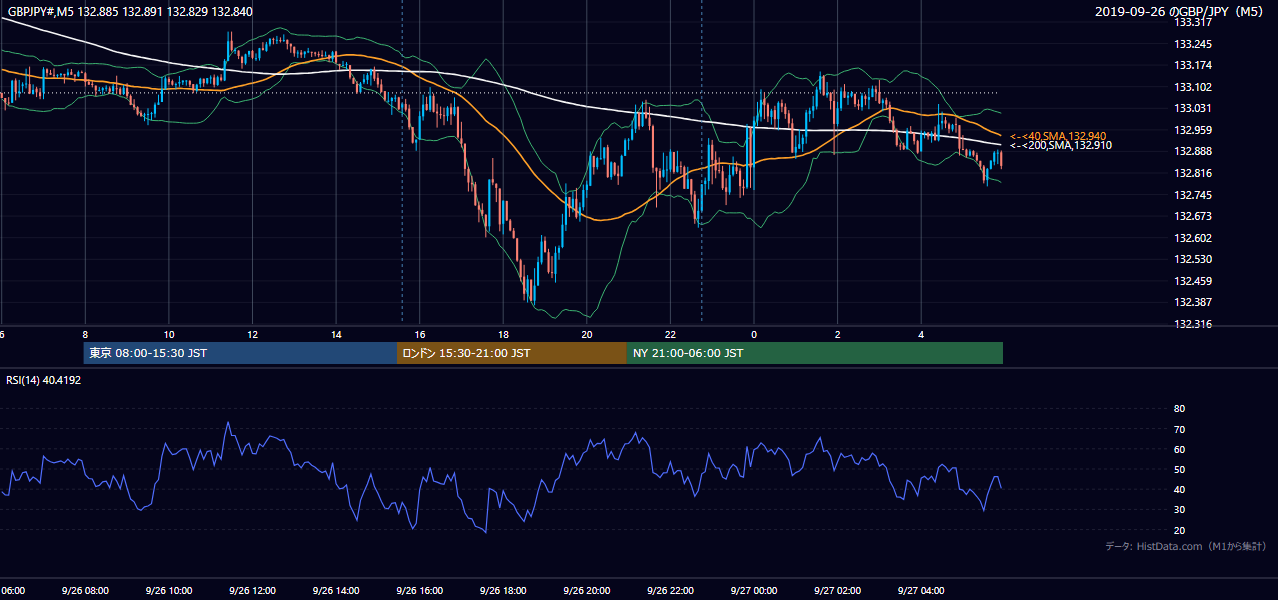Click price axis value 132.888
1278x600 pixels.
tap(1193, 152)
